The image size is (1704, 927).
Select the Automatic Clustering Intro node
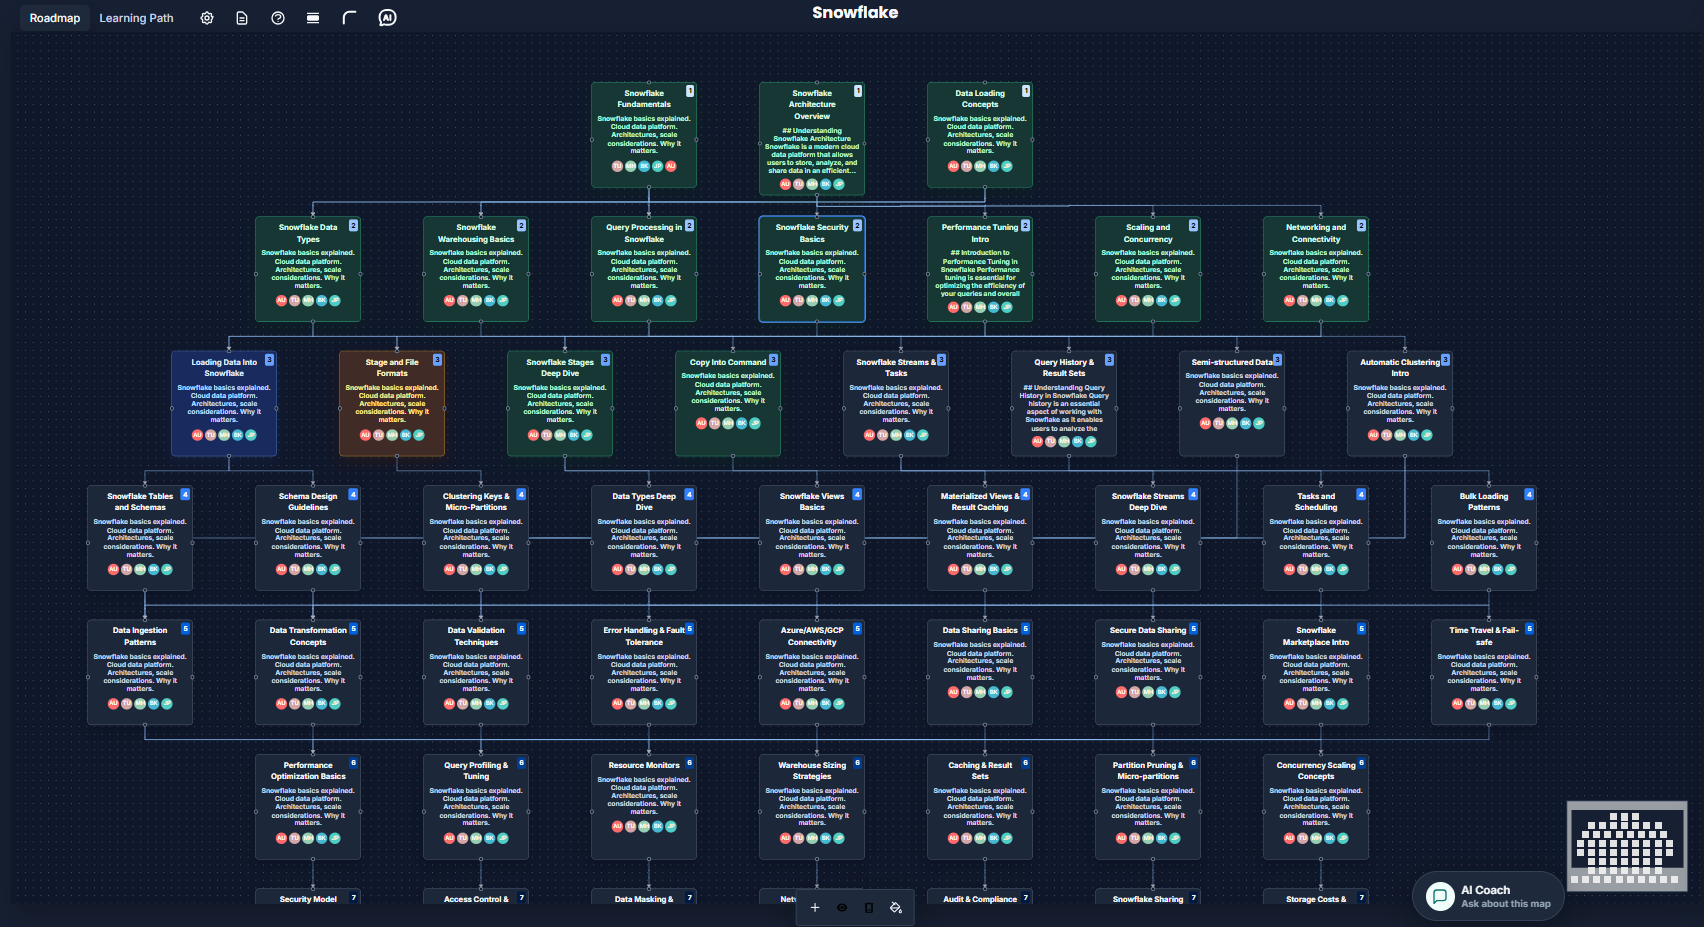(x=1400, y=404)
